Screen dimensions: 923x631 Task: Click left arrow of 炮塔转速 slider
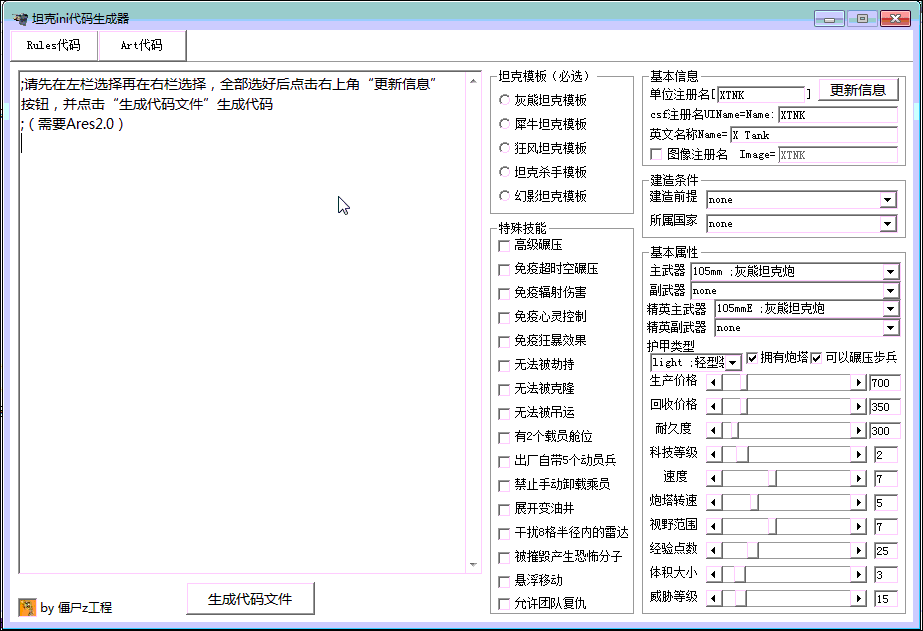click(x=713, y=503)
